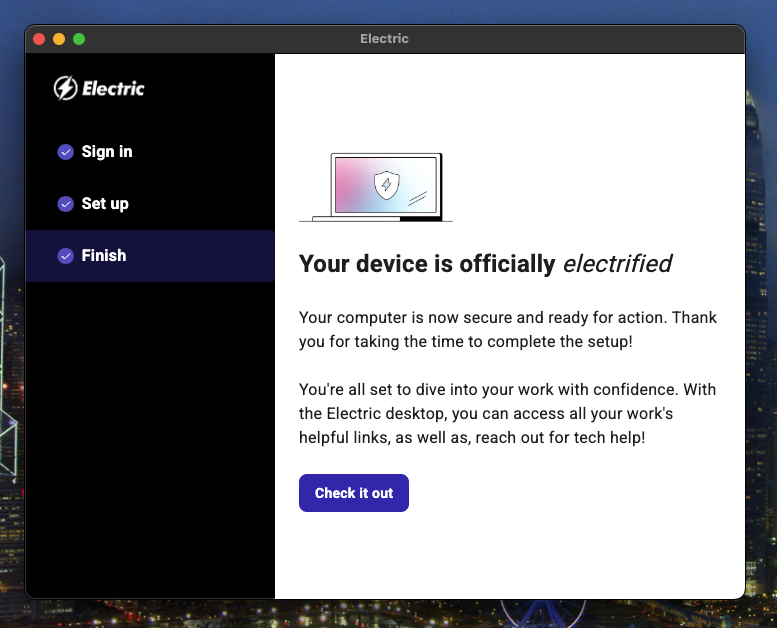Open the Set up step label
This screenshot has height=628, width=777.
(x=105, y=204)
